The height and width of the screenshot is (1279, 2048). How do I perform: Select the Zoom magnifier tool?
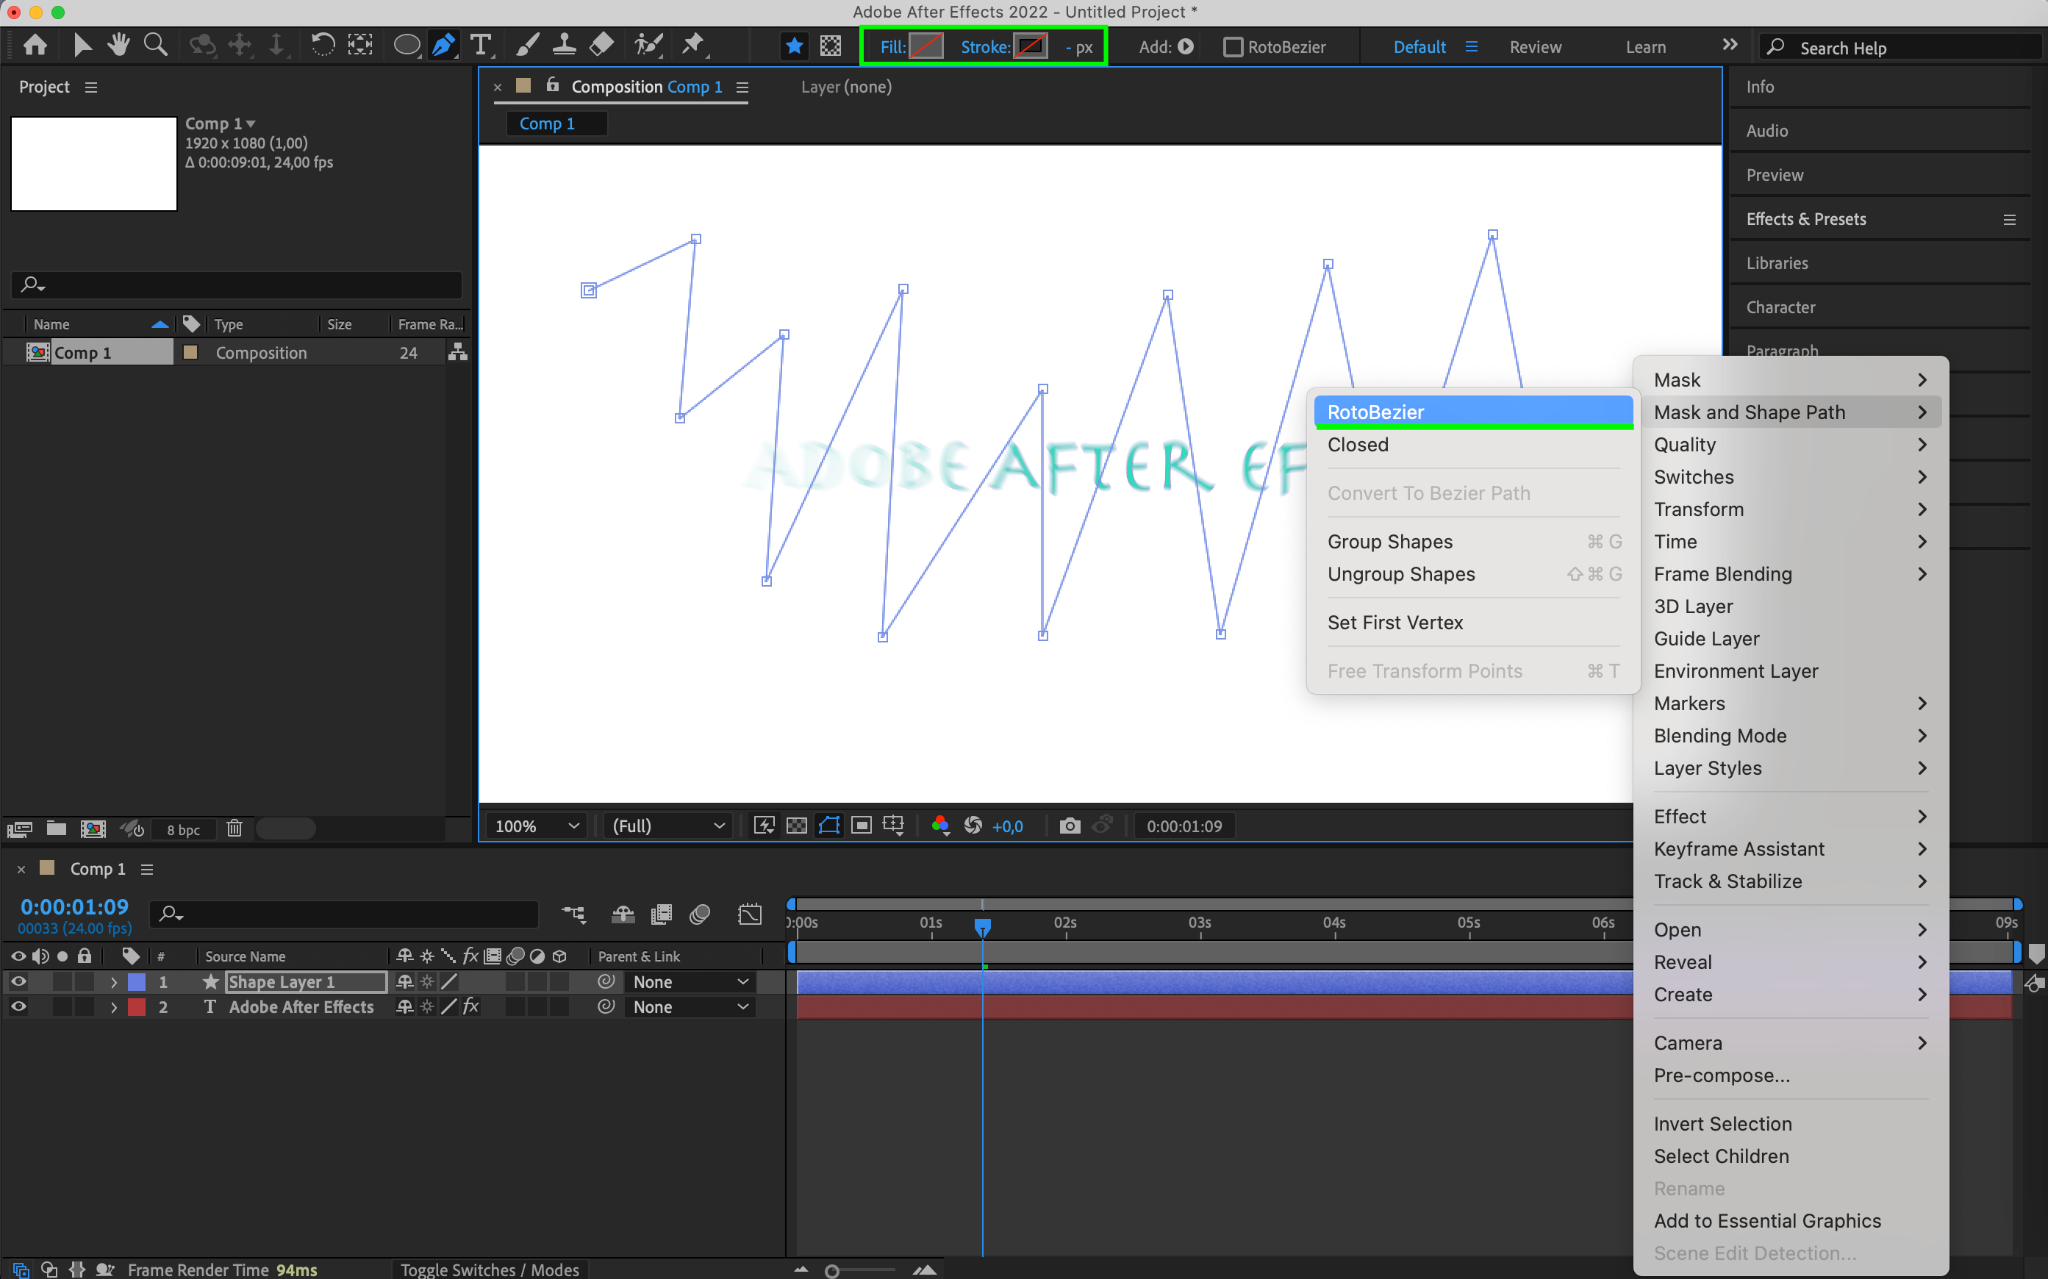pyautogui.click(x=156, y=45)
